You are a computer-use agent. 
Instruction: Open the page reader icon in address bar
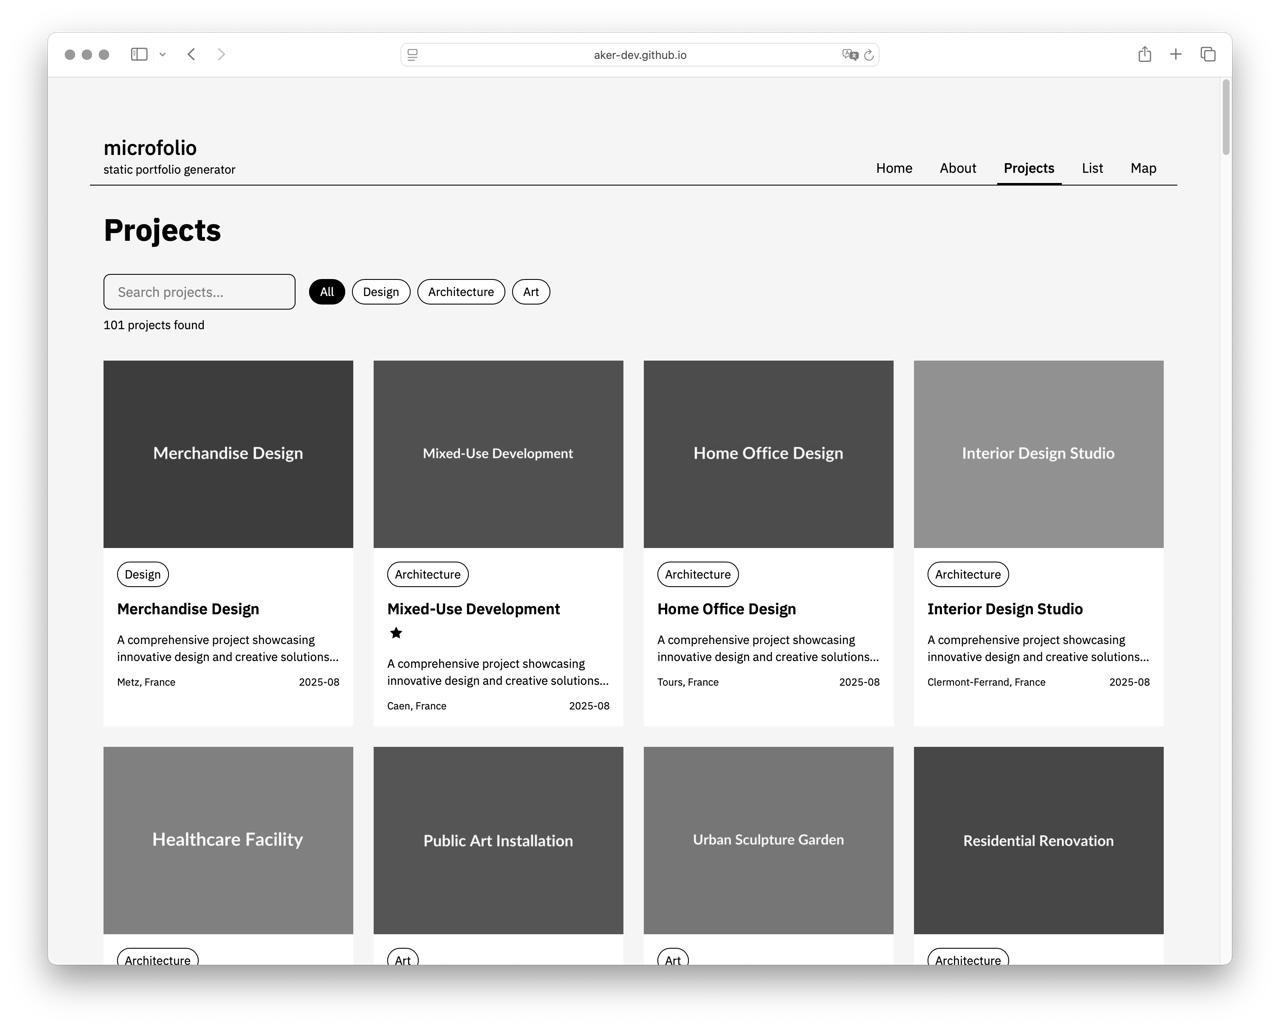pyautogui.click(x=413, y=55)
